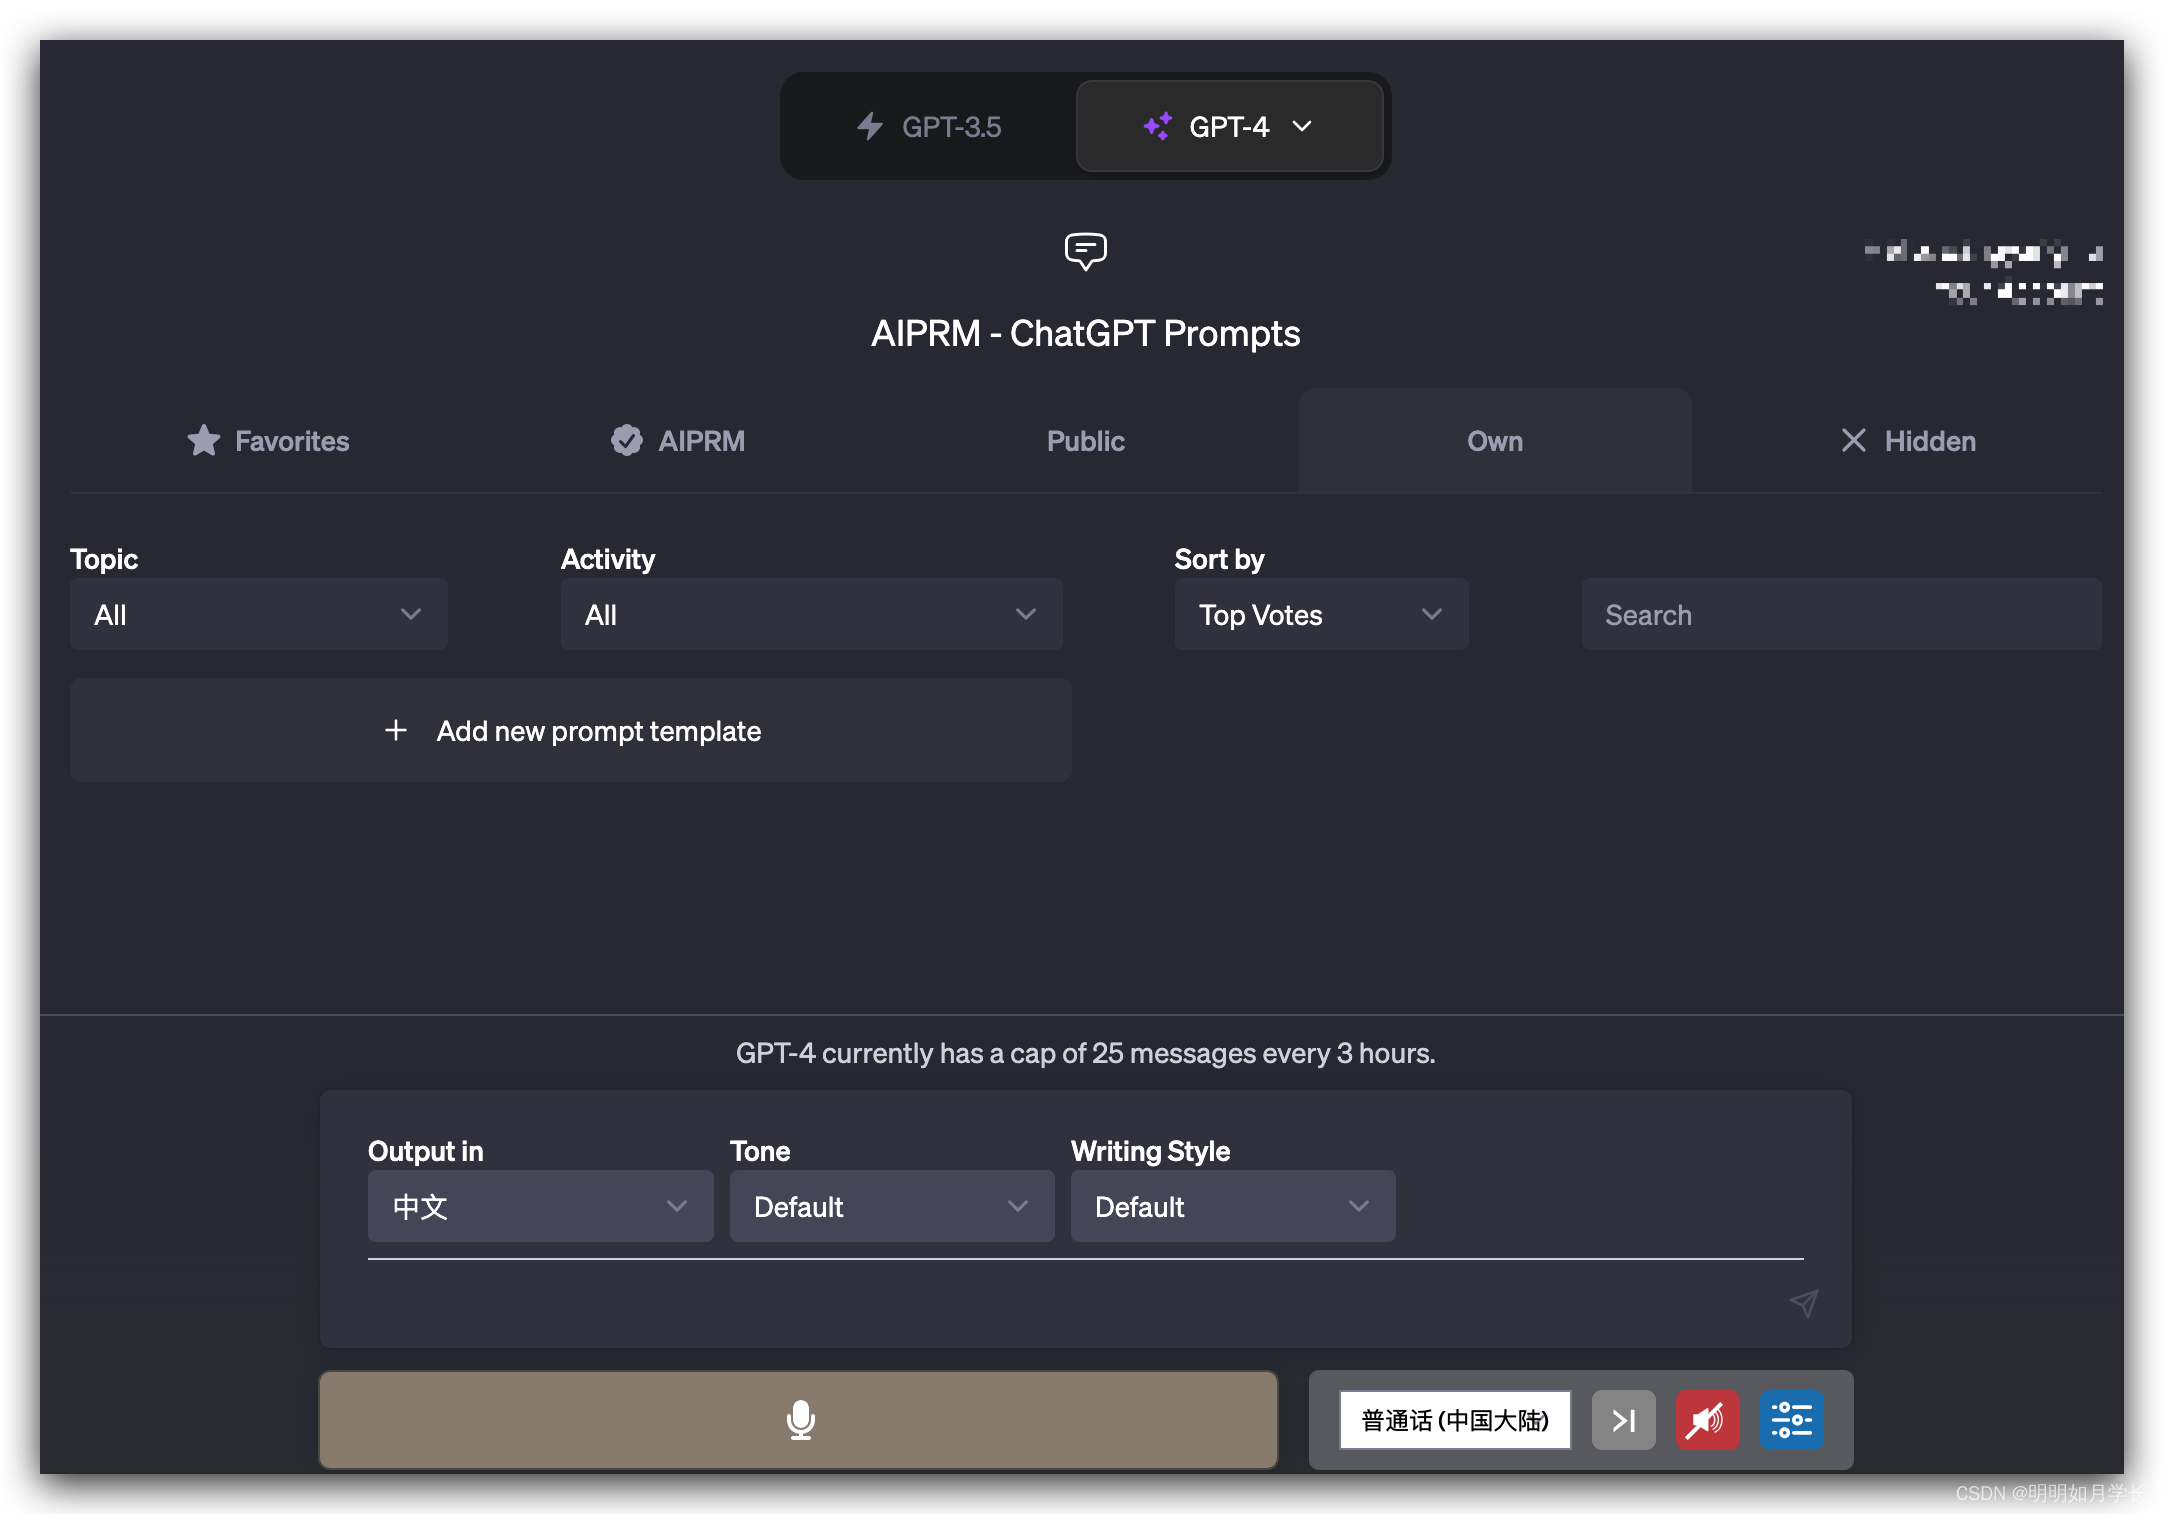Viewport: 2164px width, 1514px height.
Task: Open the blue sliders settings button
Action: [x=1791, y=1420]
